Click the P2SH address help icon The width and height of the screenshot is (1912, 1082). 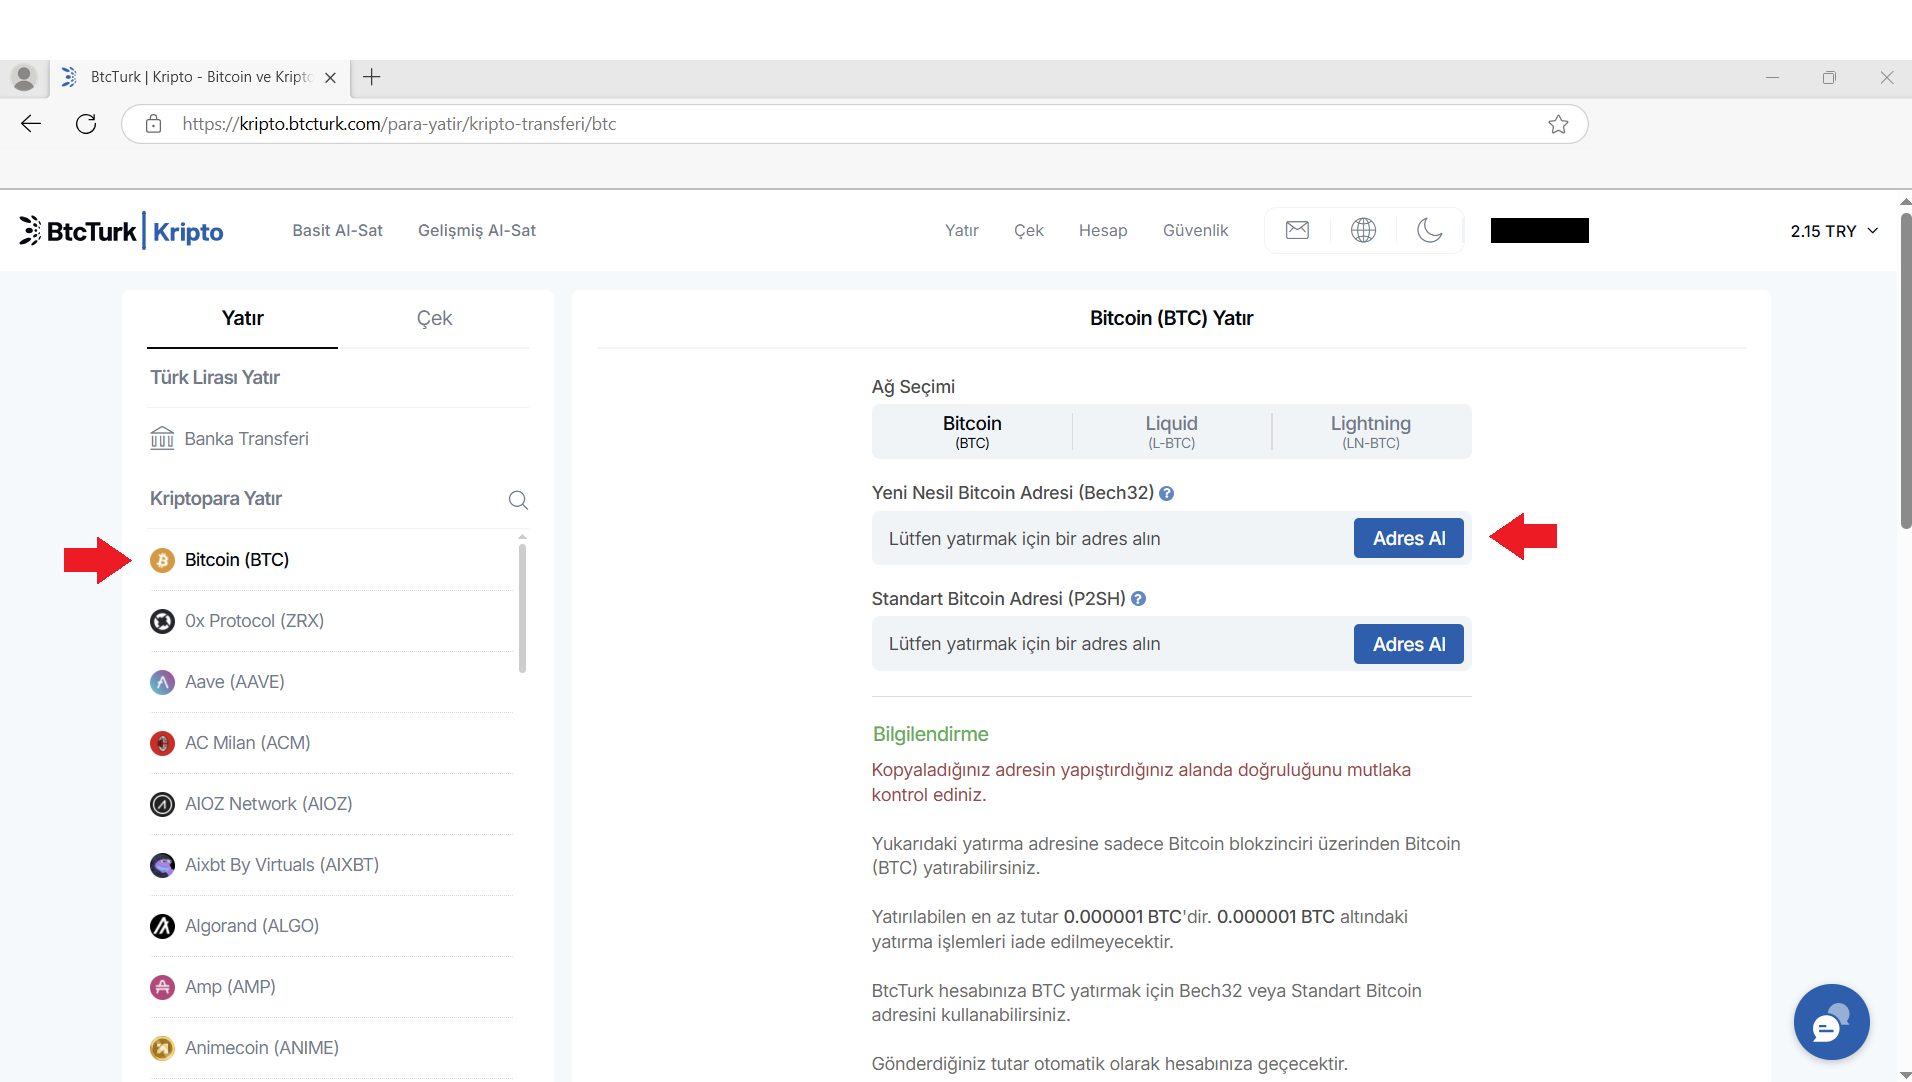point(1138,599)
